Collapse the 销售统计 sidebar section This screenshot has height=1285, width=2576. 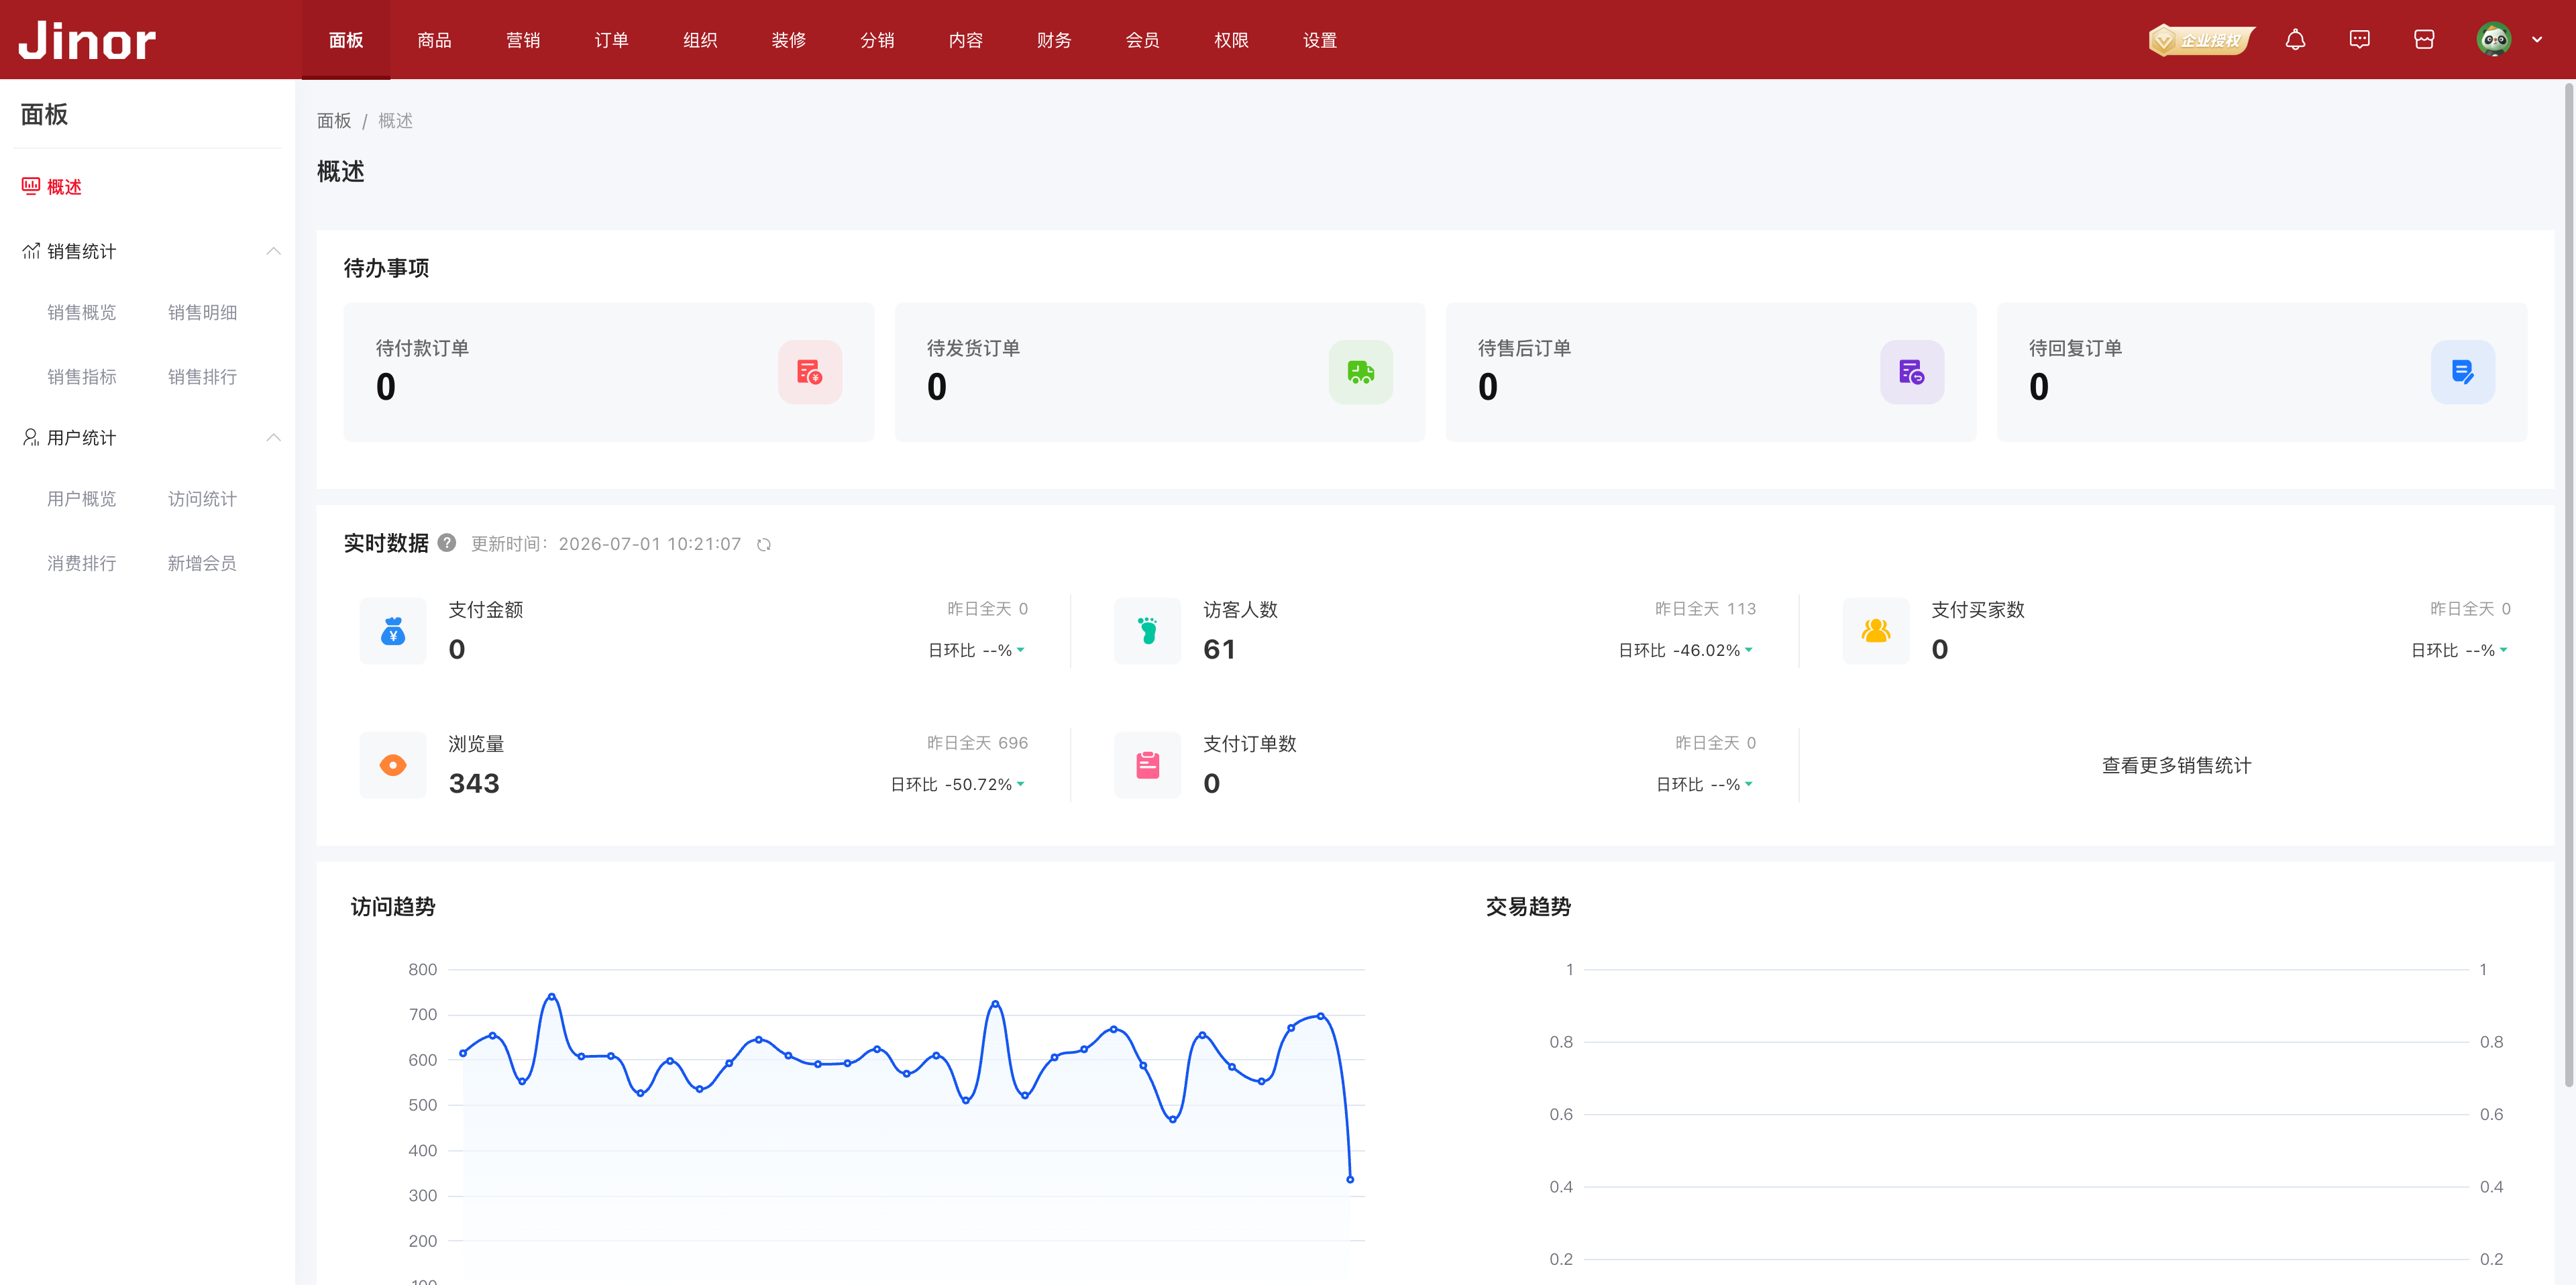(x=273, y=251)
